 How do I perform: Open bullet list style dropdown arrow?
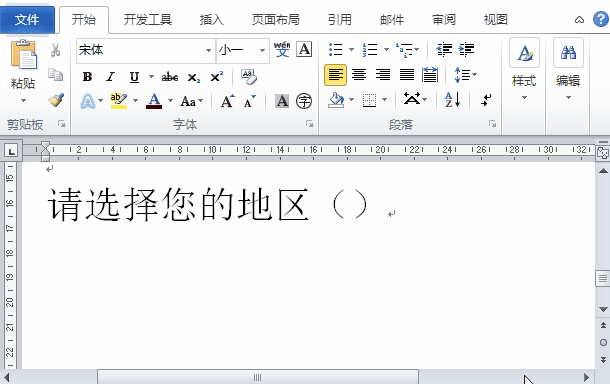351,49
